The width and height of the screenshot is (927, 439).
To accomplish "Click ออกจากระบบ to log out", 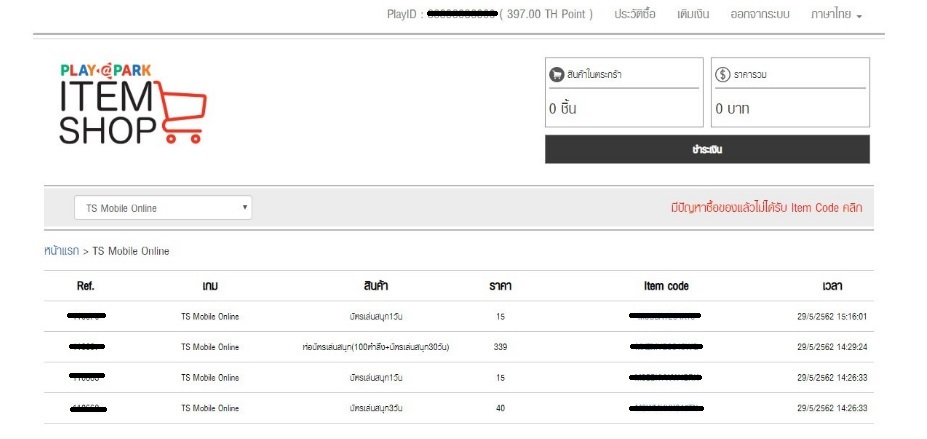I will (x=760, y=15).
